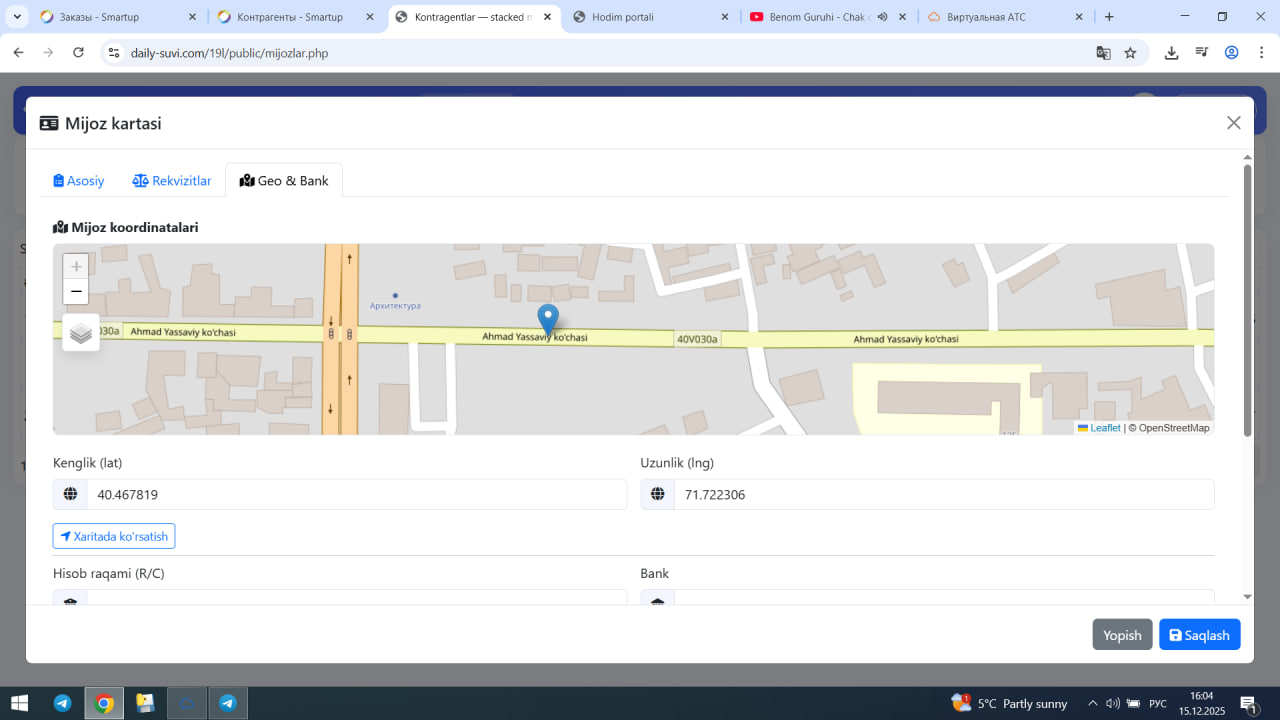1280x720 pixels.
Task: Select the Geo & Bank tab
Action: point(284,181)
